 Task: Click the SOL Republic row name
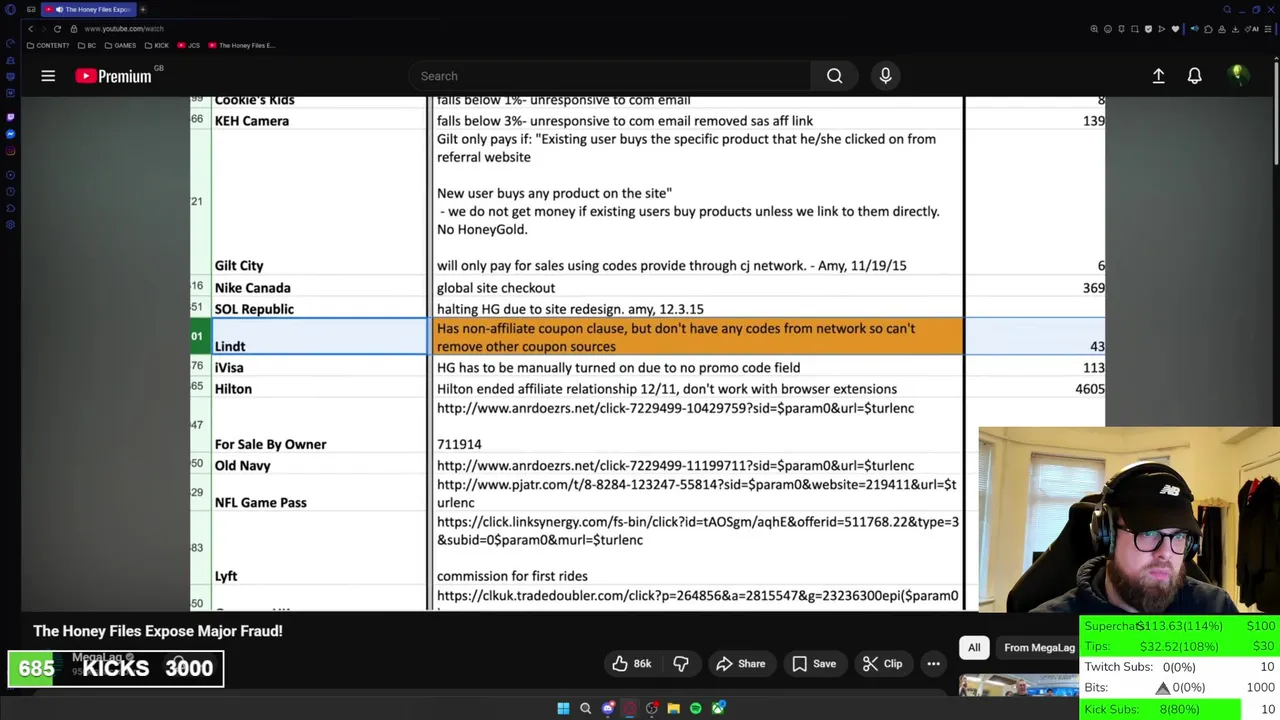point(254,309)
